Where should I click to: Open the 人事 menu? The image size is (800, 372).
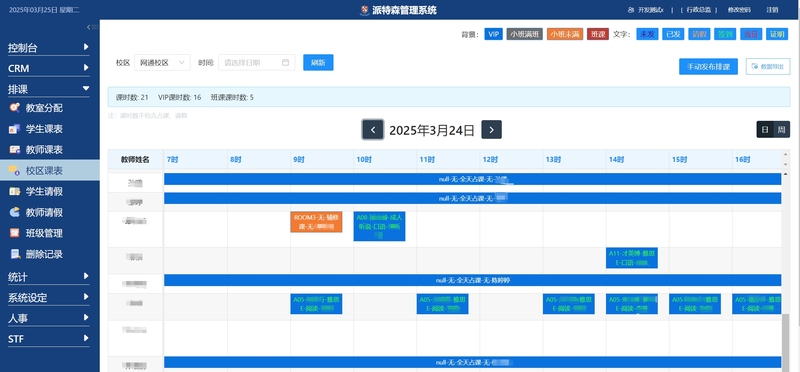[48, 318]
